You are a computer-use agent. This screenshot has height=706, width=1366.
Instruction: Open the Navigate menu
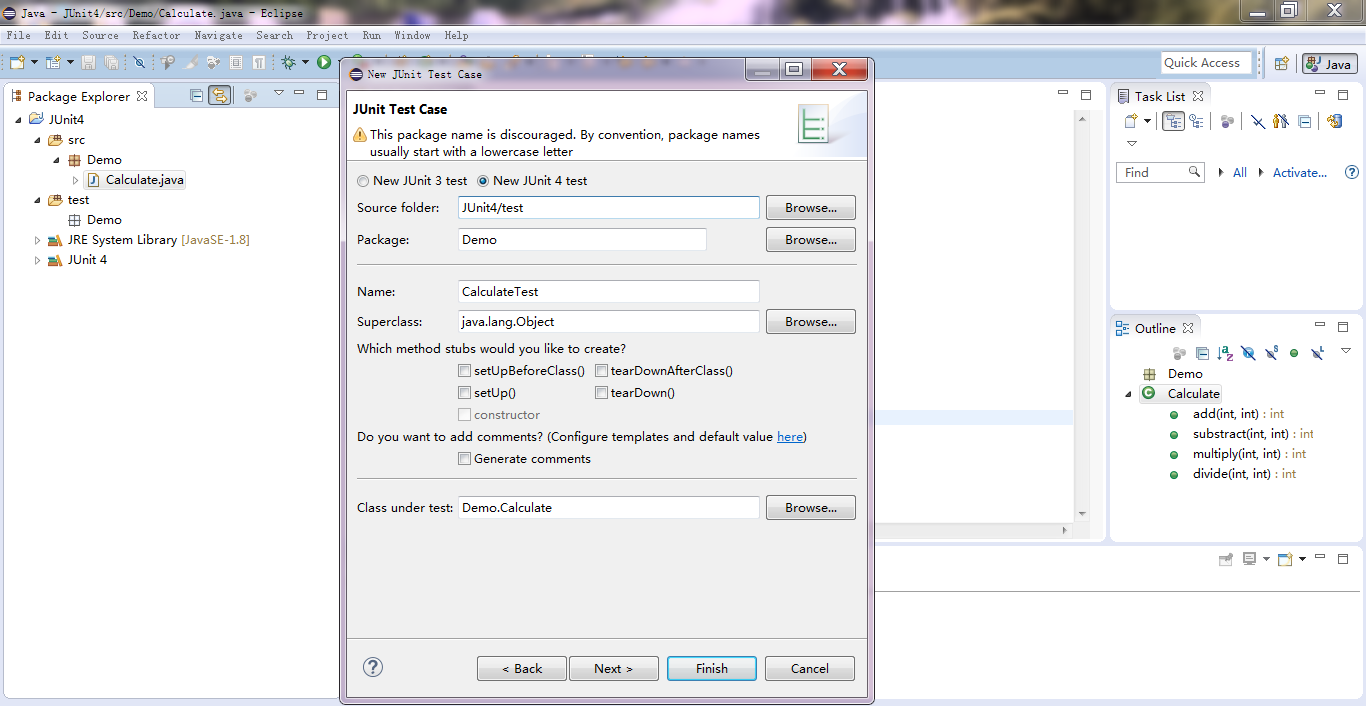click(x=218, y=35)
